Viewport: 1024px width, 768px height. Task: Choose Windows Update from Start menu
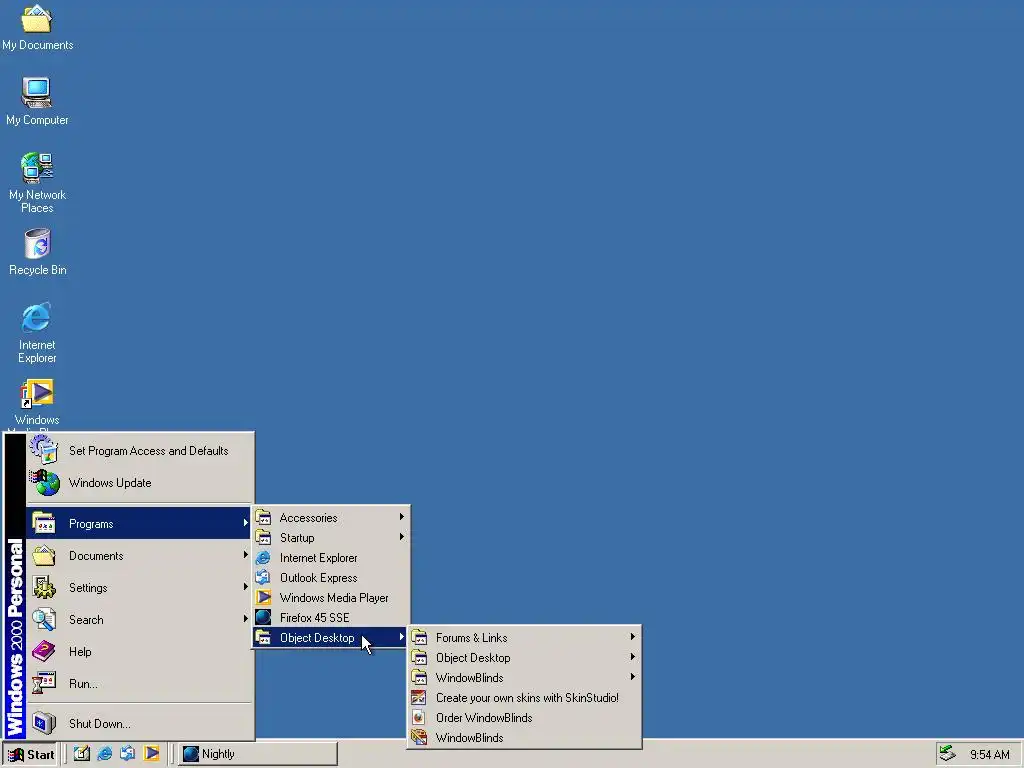[x=138, y=483]
